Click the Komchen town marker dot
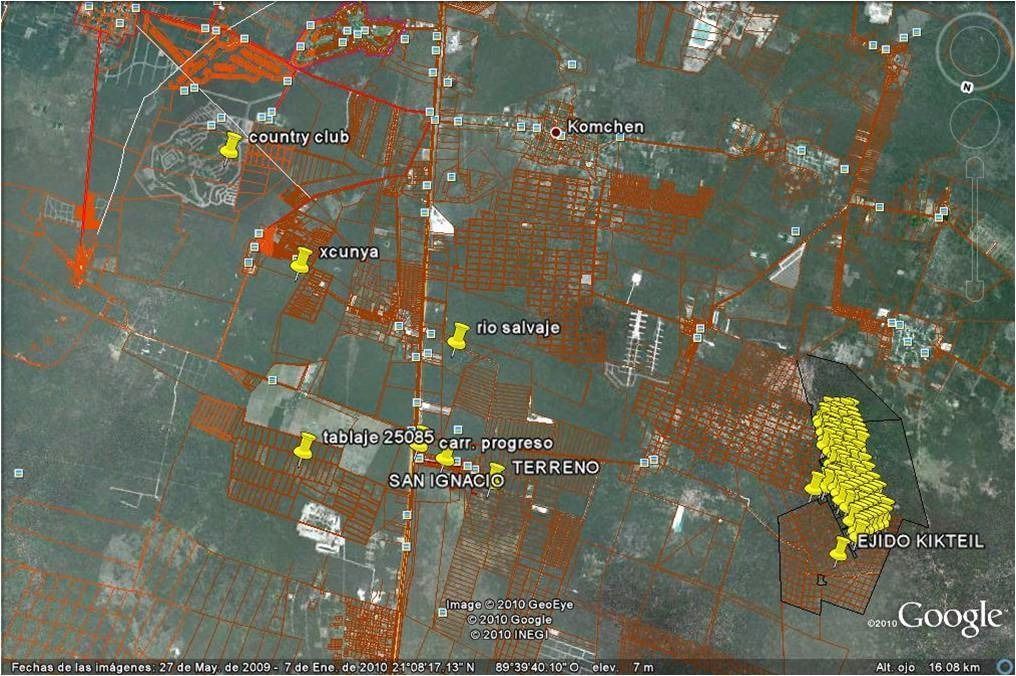The height and width of the screenshot is (676, 1016). pyautogui.click(x=556, y=131)
